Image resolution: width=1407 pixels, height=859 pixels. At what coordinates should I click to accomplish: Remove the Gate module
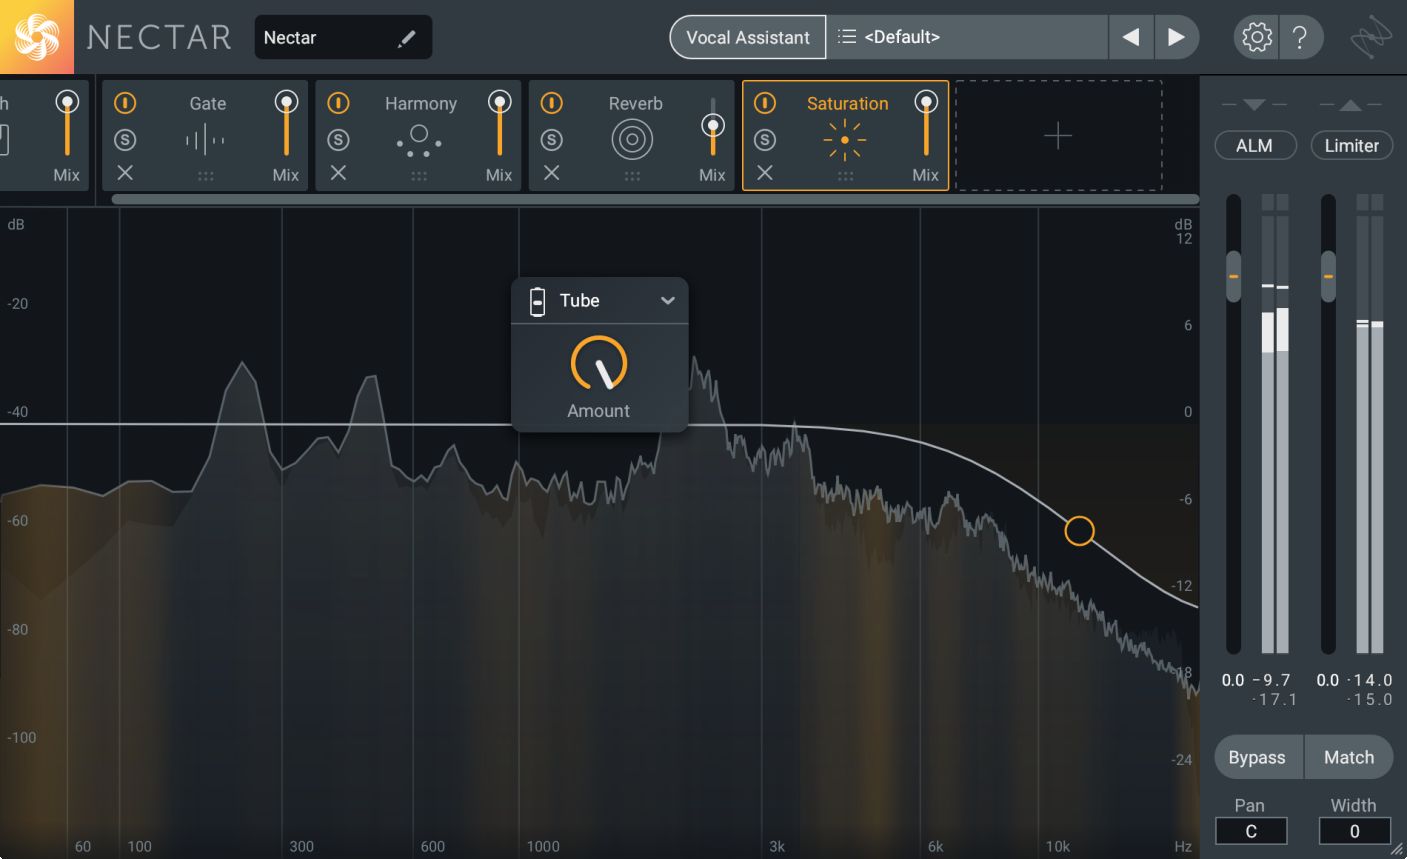click(125, 173)
